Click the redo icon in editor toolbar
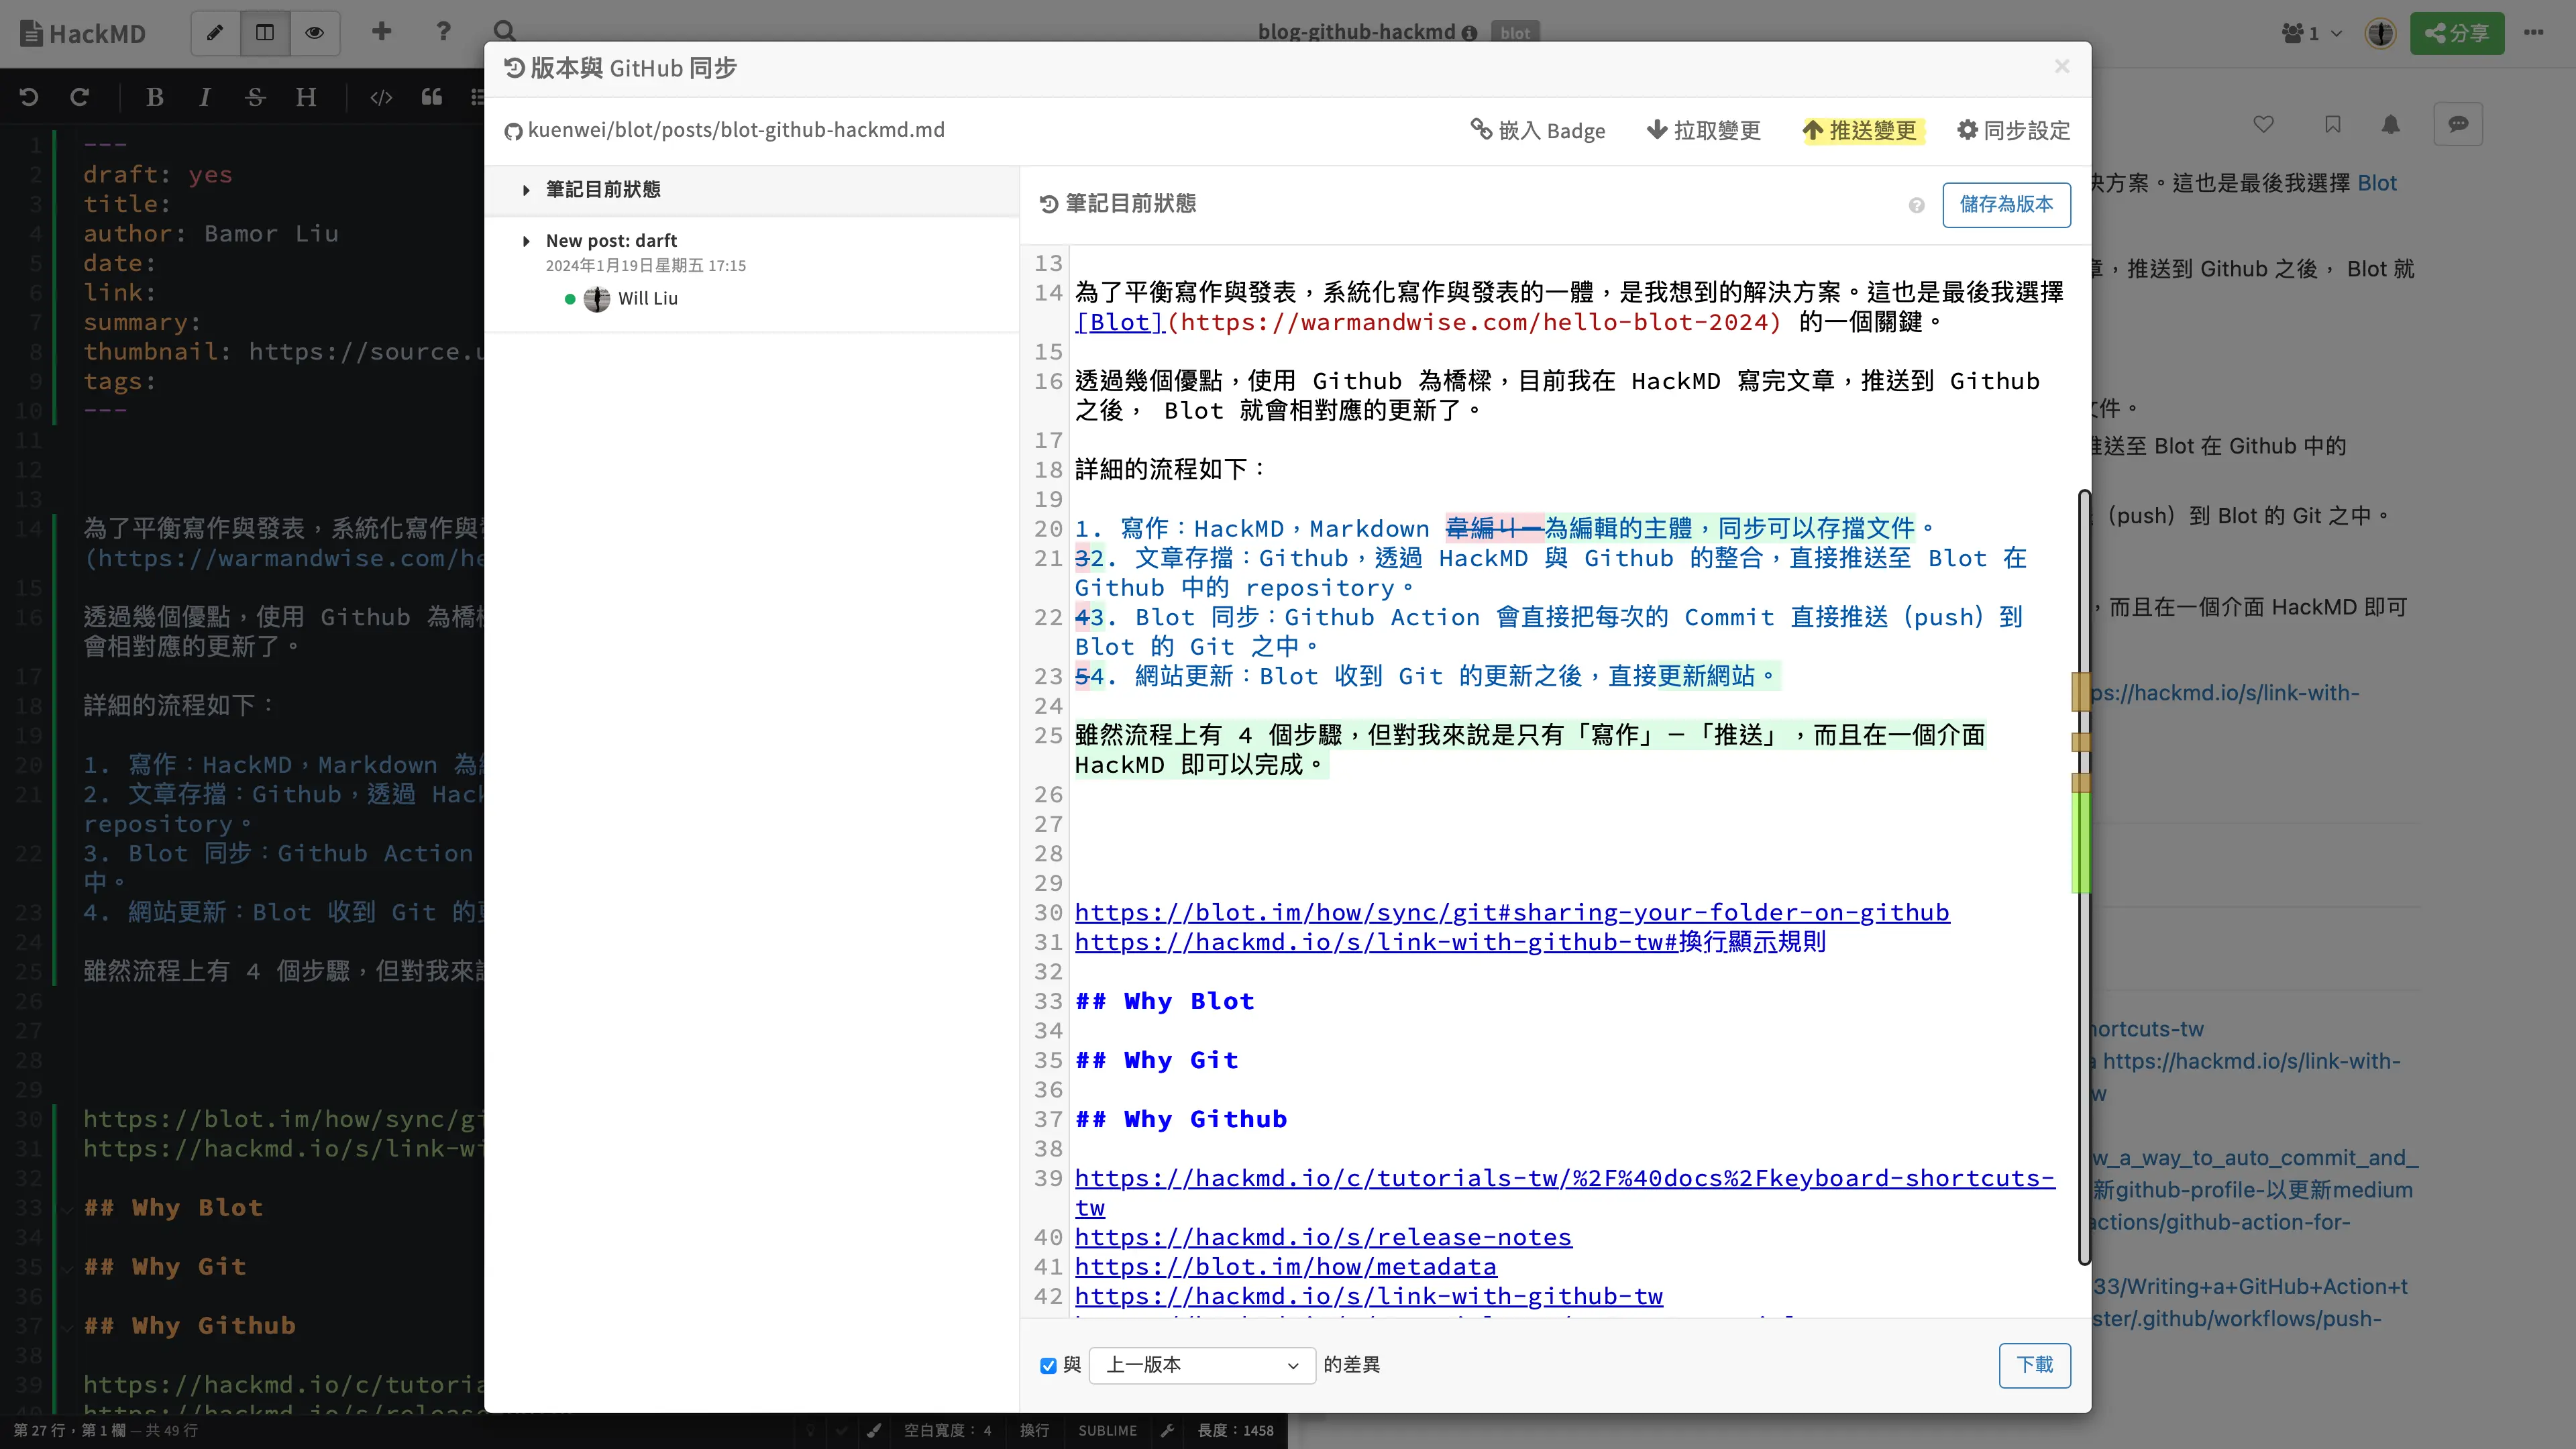 [x=80, y=97]
